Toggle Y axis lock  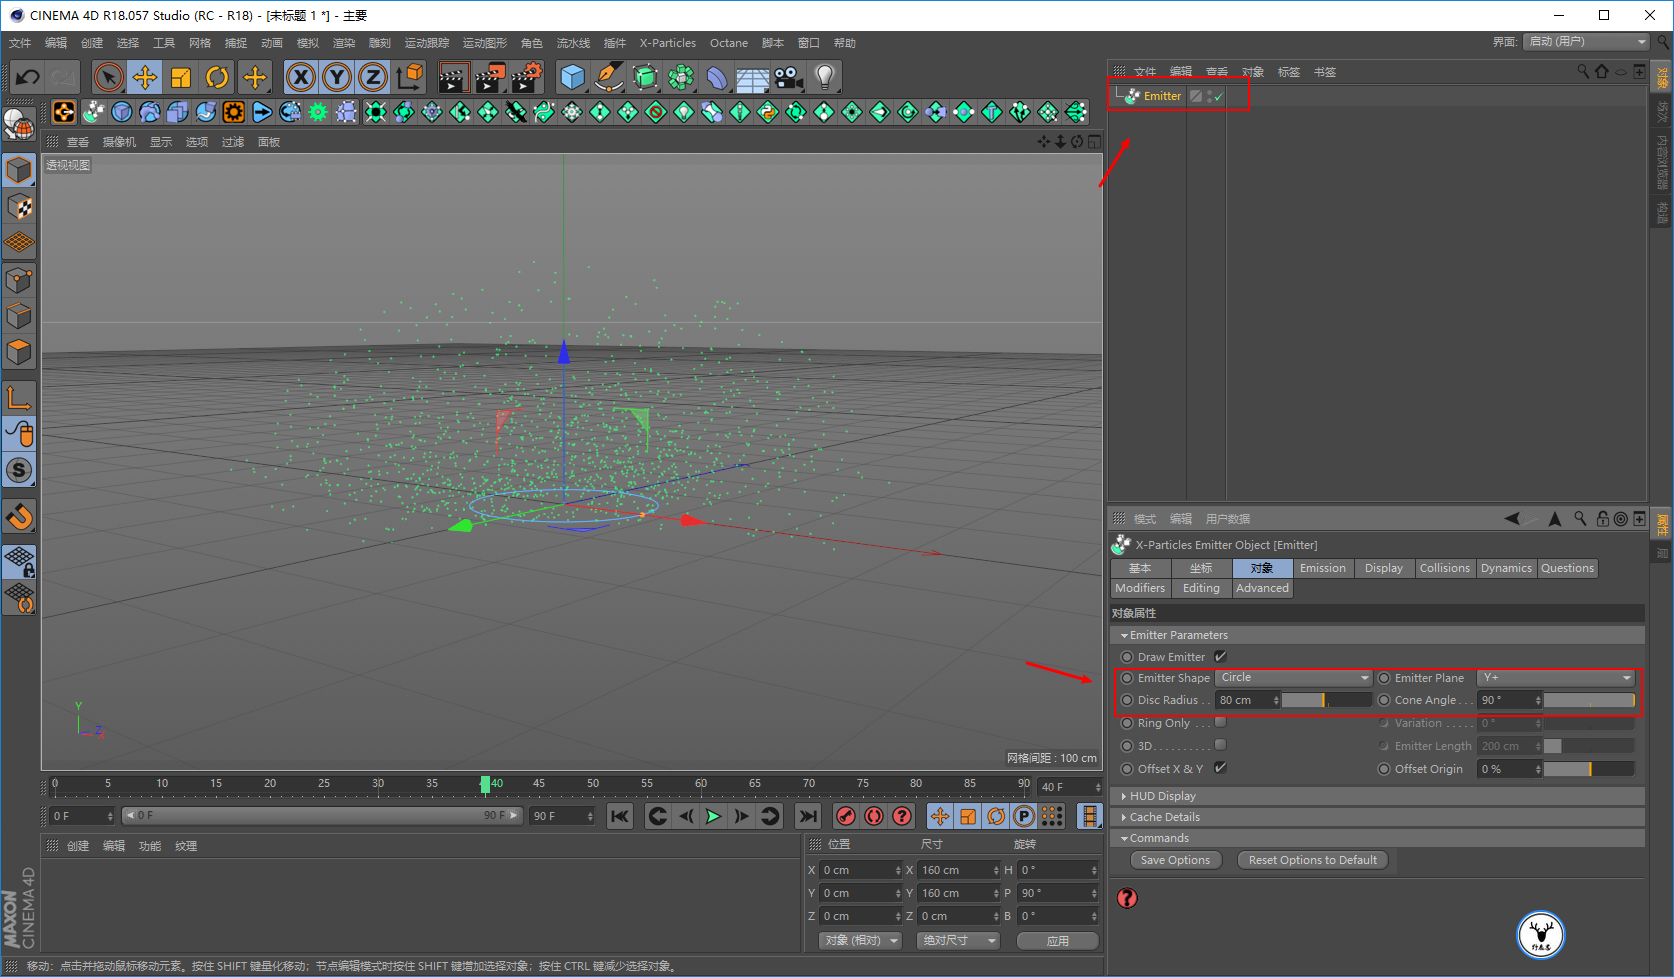click(337, 77)
